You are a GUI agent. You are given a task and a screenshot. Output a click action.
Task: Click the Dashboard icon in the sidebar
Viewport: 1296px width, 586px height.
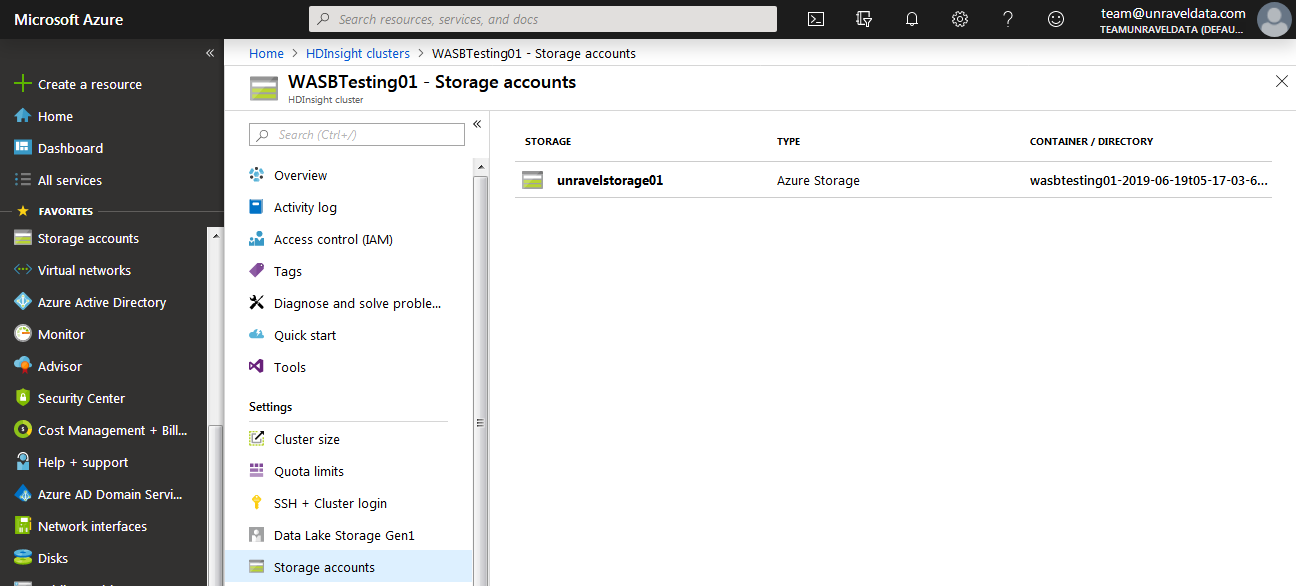click(x=23, y=148)
